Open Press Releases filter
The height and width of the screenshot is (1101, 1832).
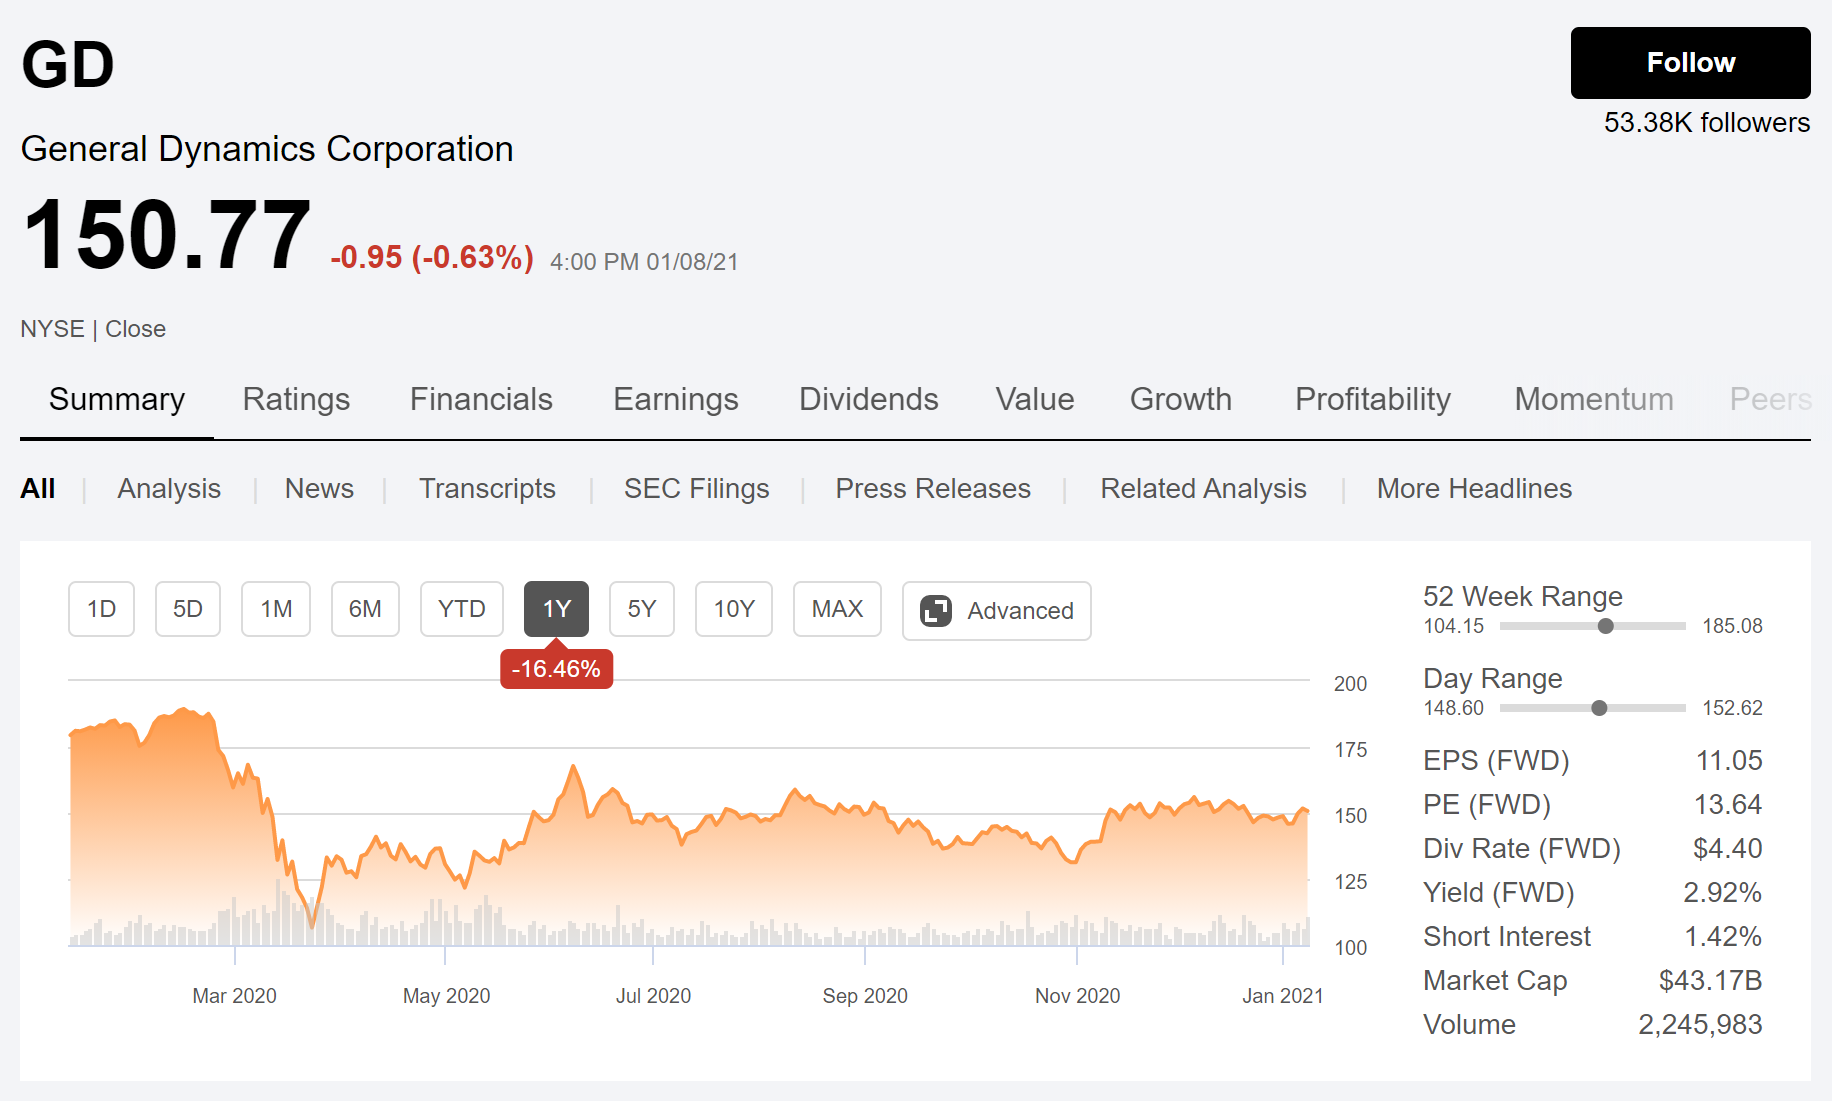tap(933, 488)
